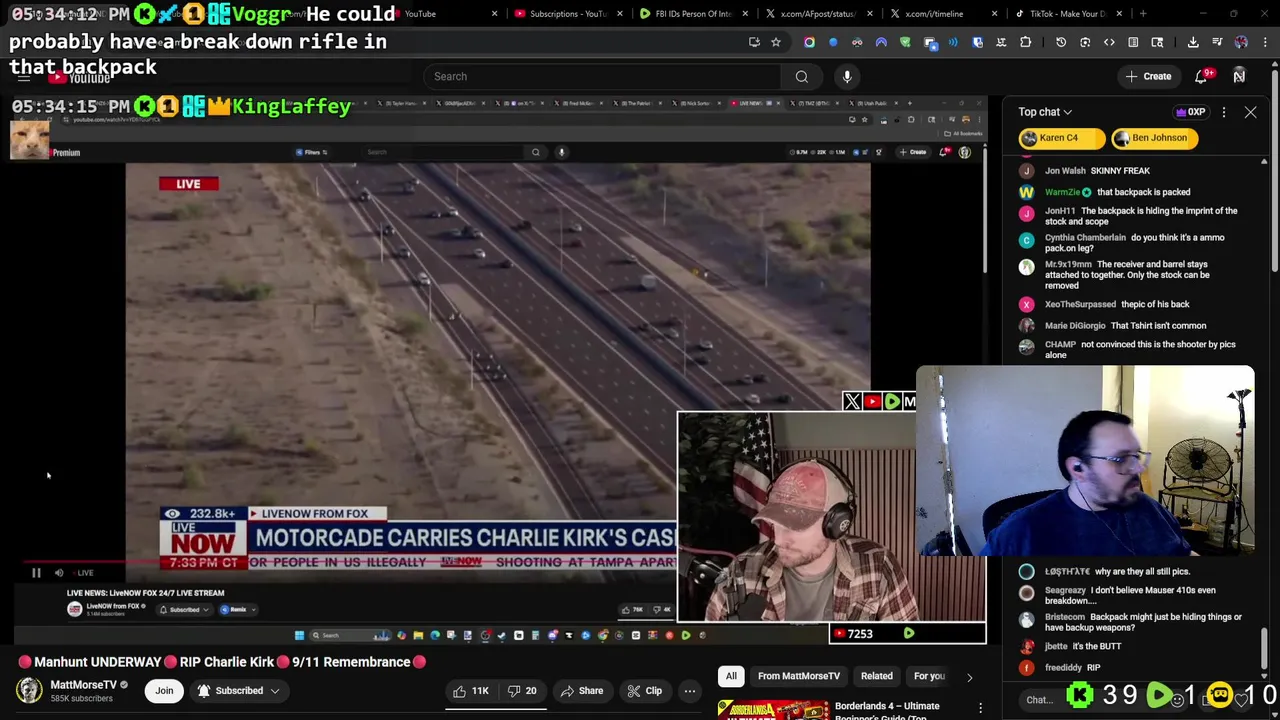1280x720 pixels.
Task: Click the Join channel button
Action: 164,690
